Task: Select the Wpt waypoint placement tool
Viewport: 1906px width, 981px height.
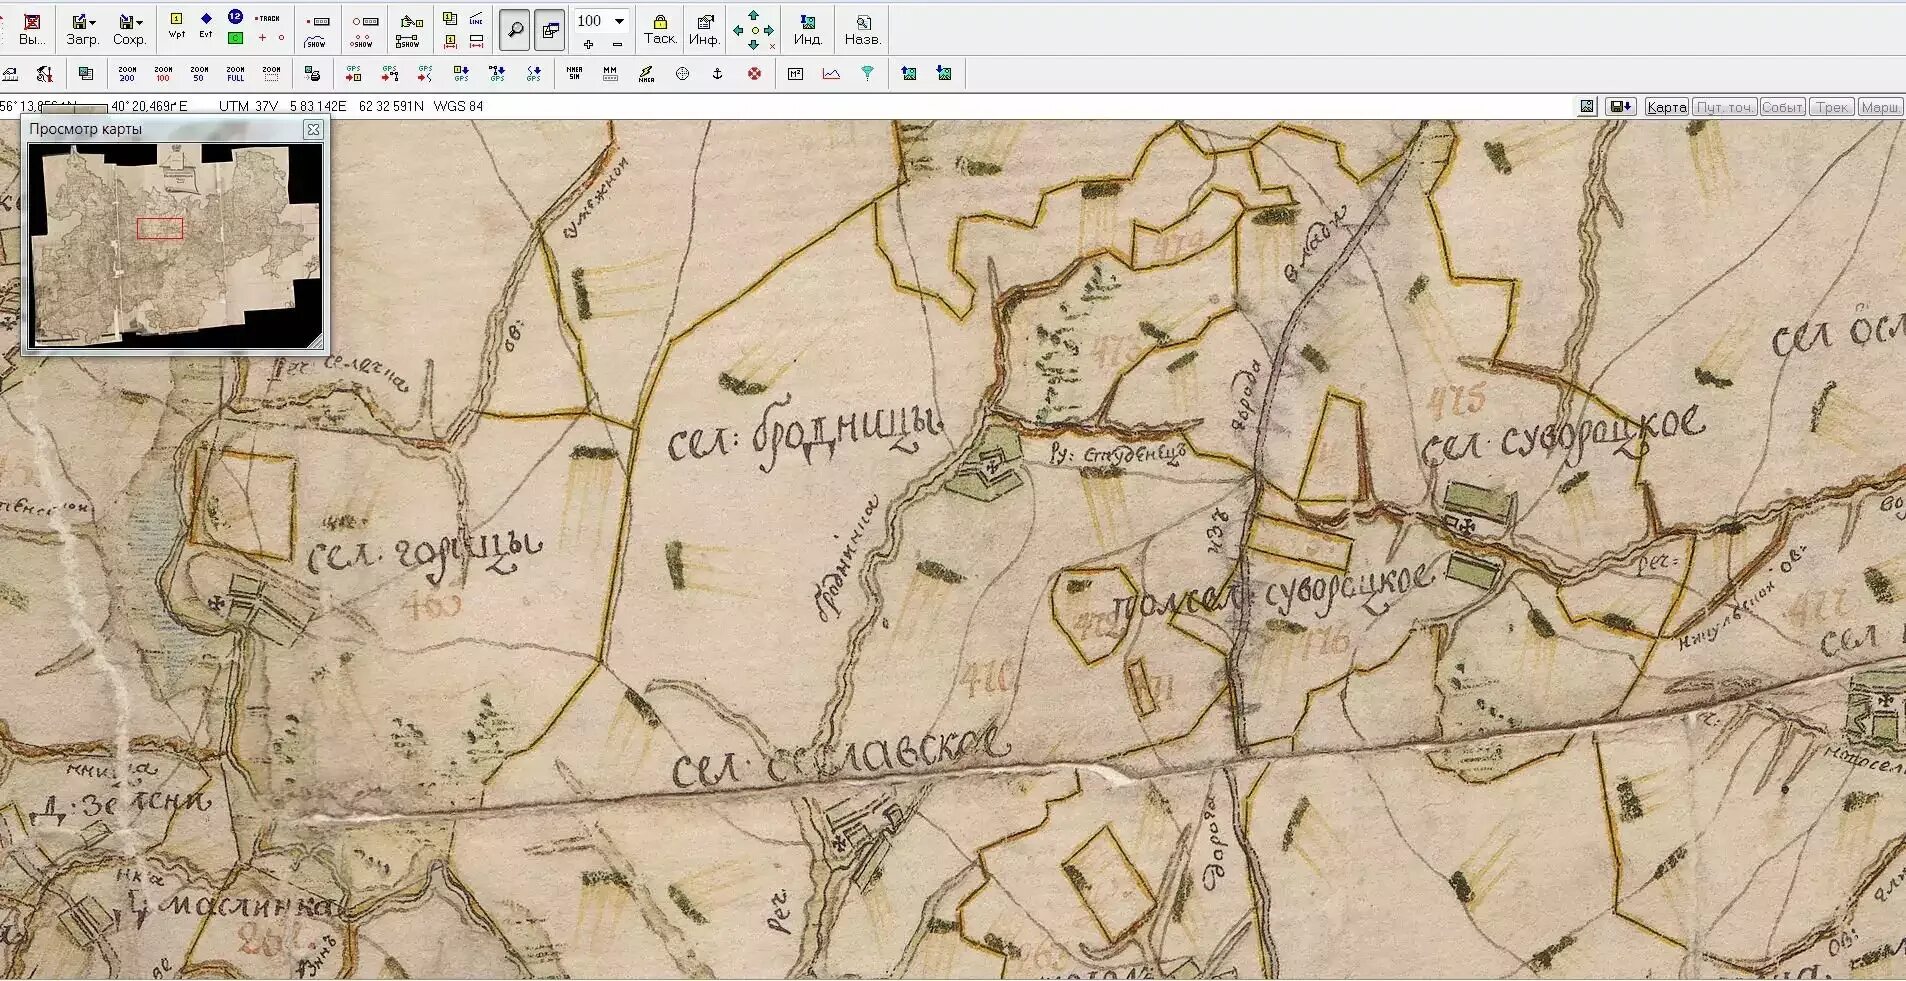Action: pos(177,25)
